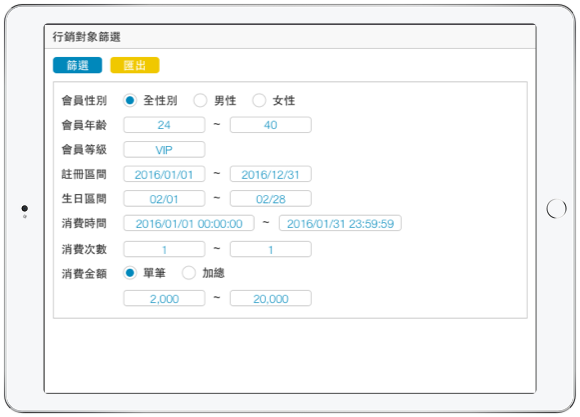Open the 會員等級 field showing VIP
The width and height of the screenshot is (580, 417).
pyautogui.click(x=164, y=149)
